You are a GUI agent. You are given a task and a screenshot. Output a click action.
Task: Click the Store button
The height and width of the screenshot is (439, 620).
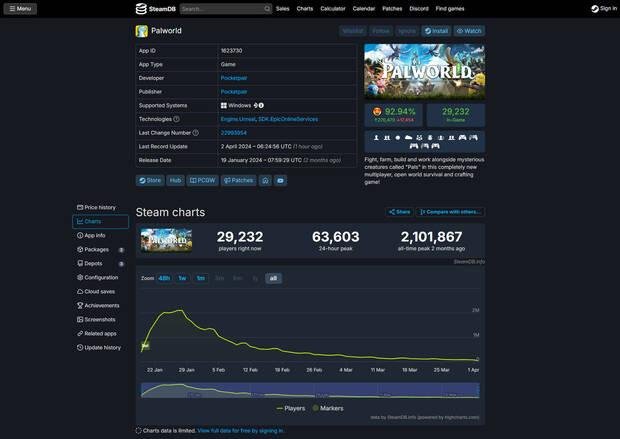(x=150, y=180)
